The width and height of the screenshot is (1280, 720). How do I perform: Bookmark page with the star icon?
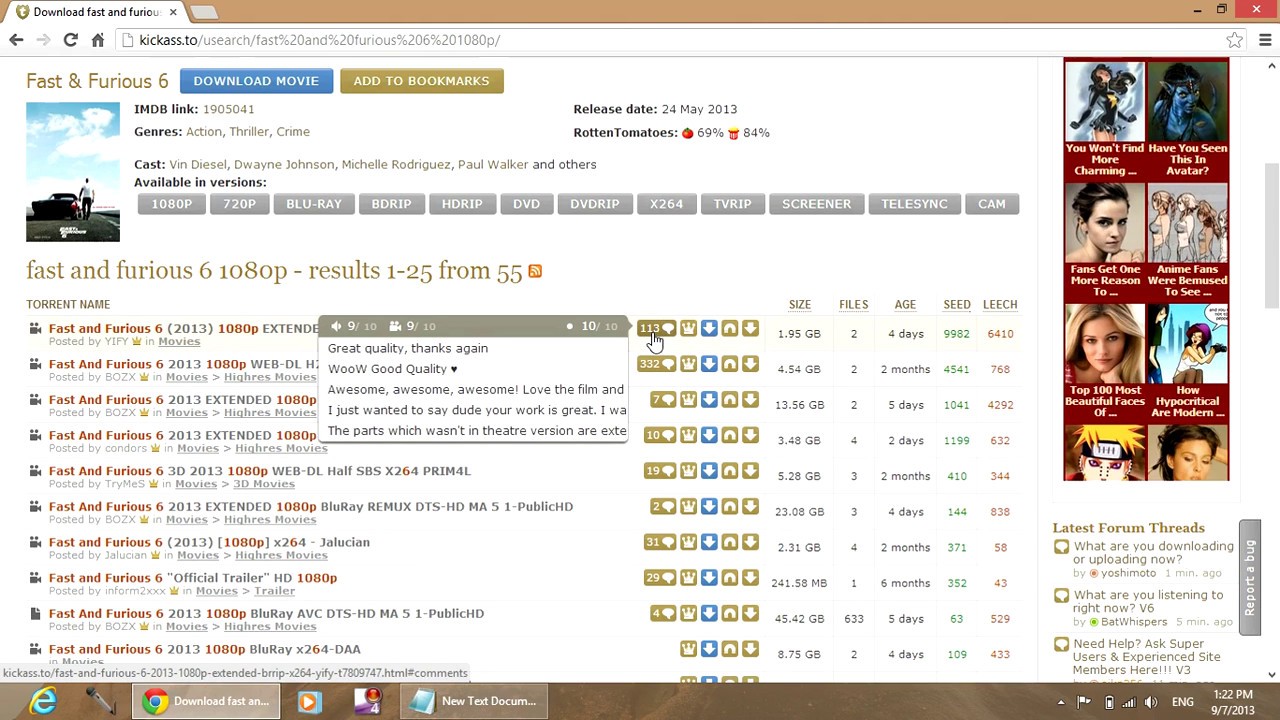1235,40
